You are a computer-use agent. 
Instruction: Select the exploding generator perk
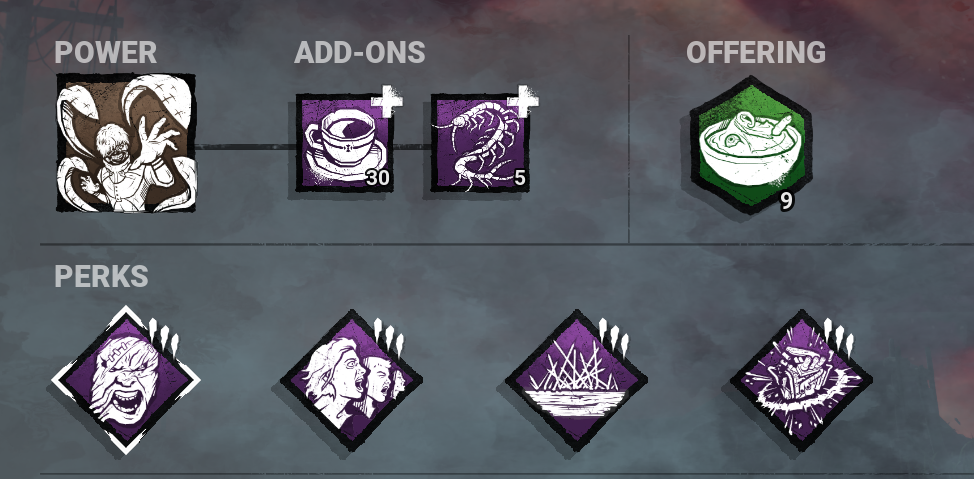pos(801,380)
